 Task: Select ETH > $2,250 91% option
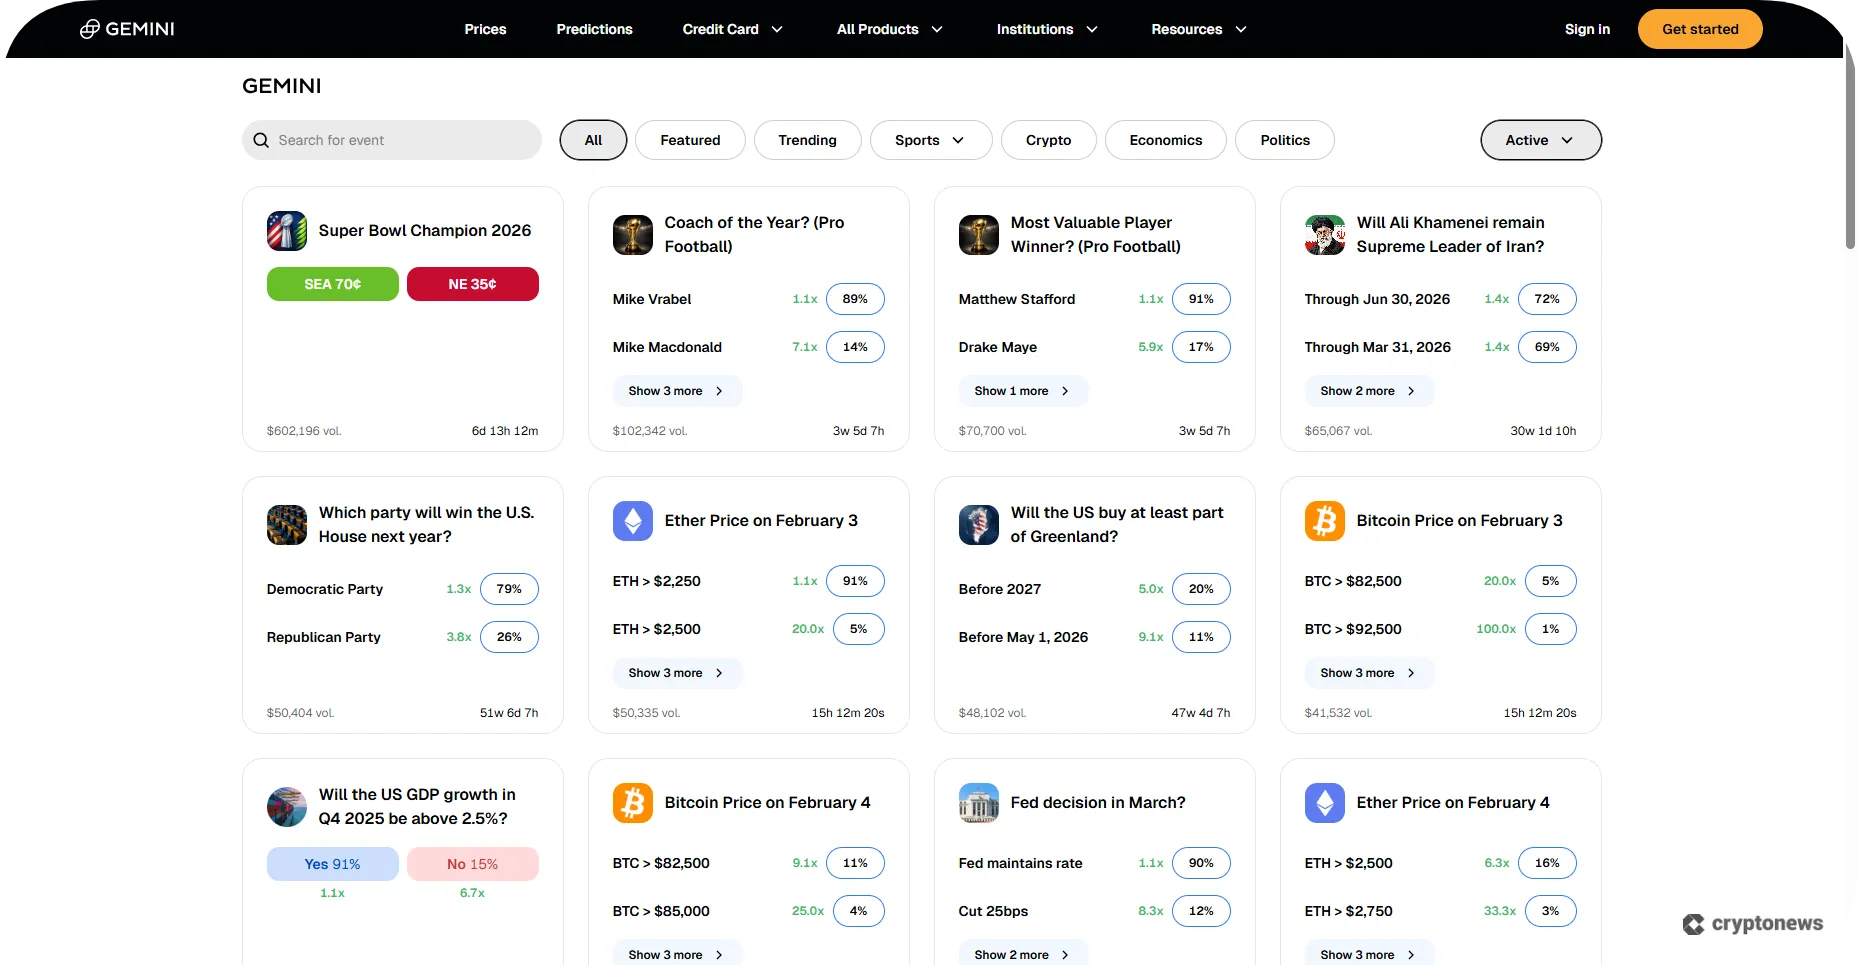(x=855, y=581)
